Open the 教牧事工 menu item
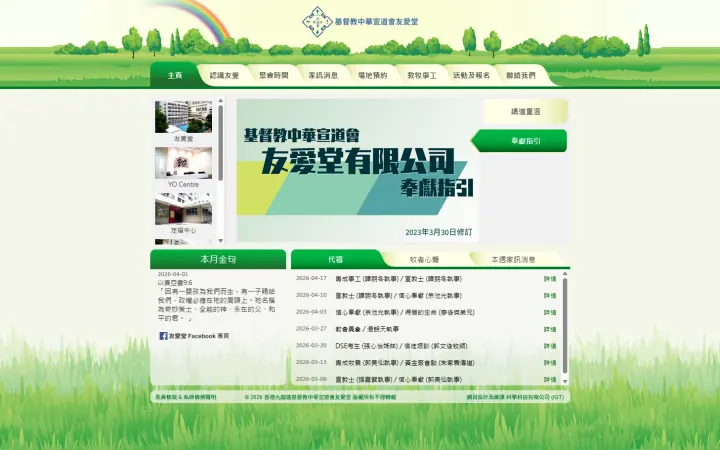This screenshot has height=450, width=720. pos(422,75)
